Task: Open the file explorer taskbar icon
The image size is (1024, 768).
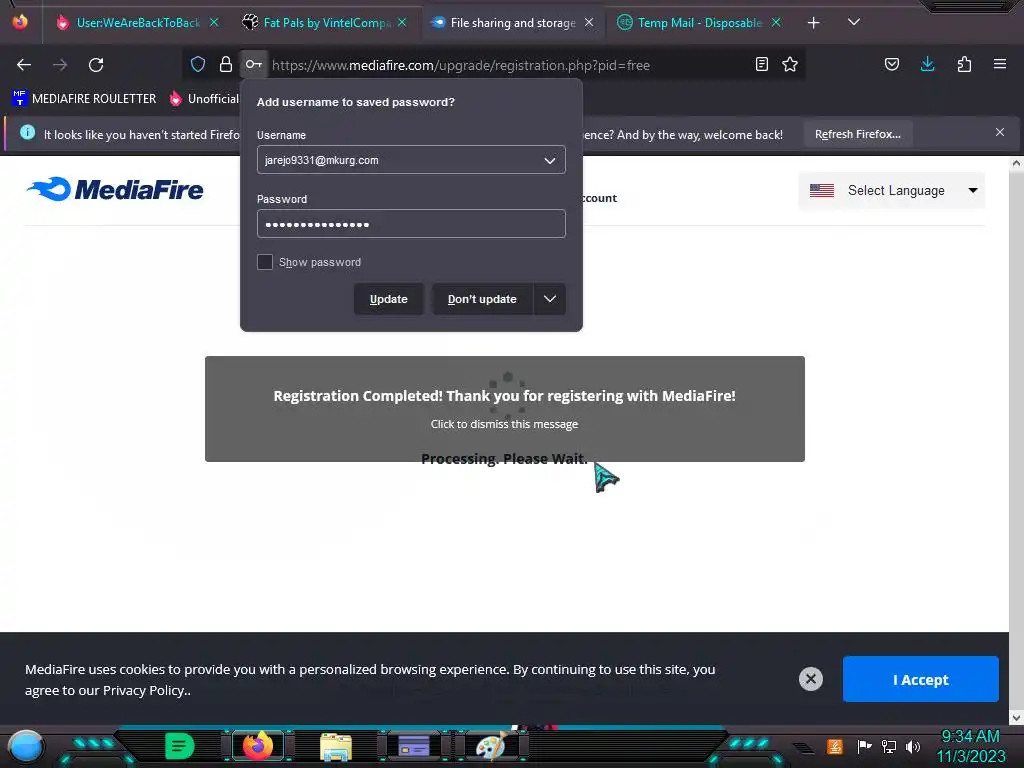Action: [336, 747]
